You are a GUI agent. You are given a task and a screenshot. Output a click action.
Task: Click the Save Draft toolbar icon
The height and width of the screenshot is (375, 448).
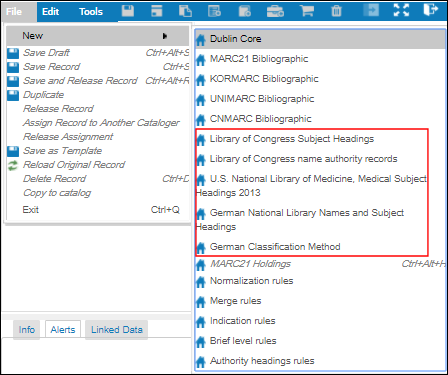(x=156, y=11)
